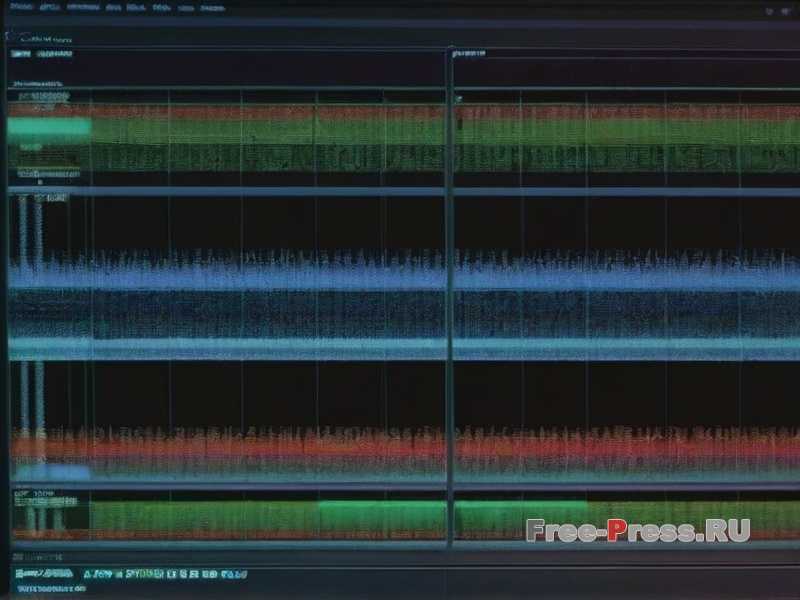Click the top track's name label
800x600 pixels.
[36, 84]
